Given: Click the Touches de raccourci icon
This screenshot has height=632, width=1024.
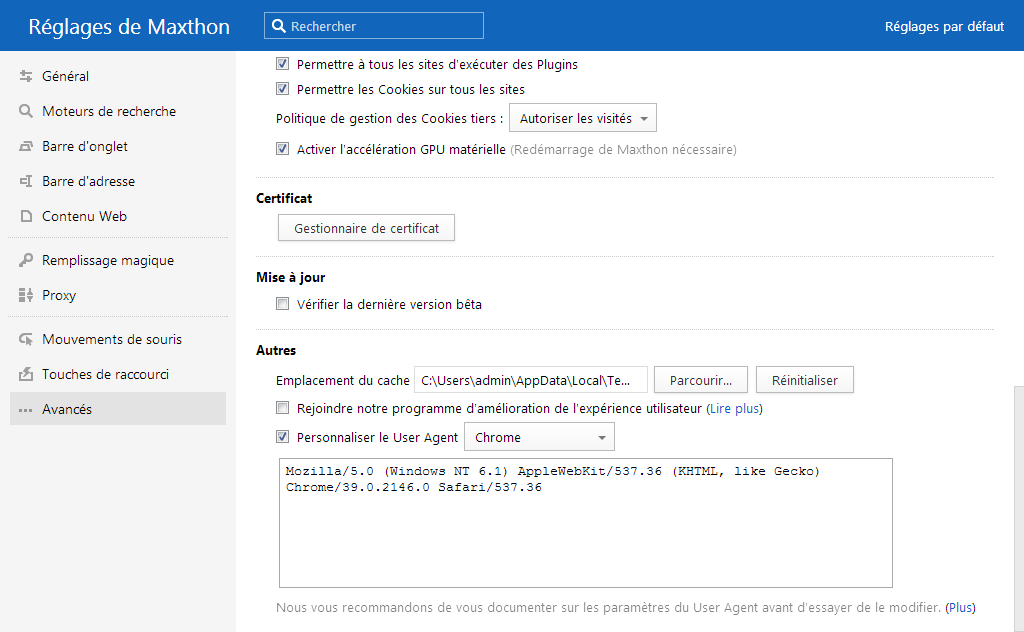Looking at the screenshot, I should click(x=25, y=374).
